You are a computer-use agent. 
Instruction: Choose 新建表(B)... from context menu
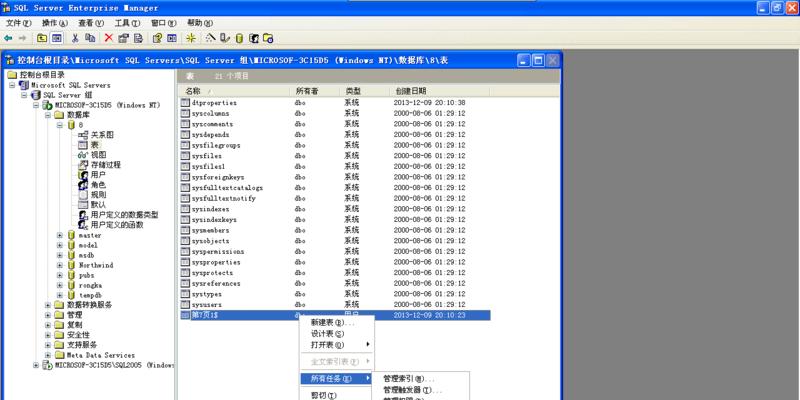point(337,322)
